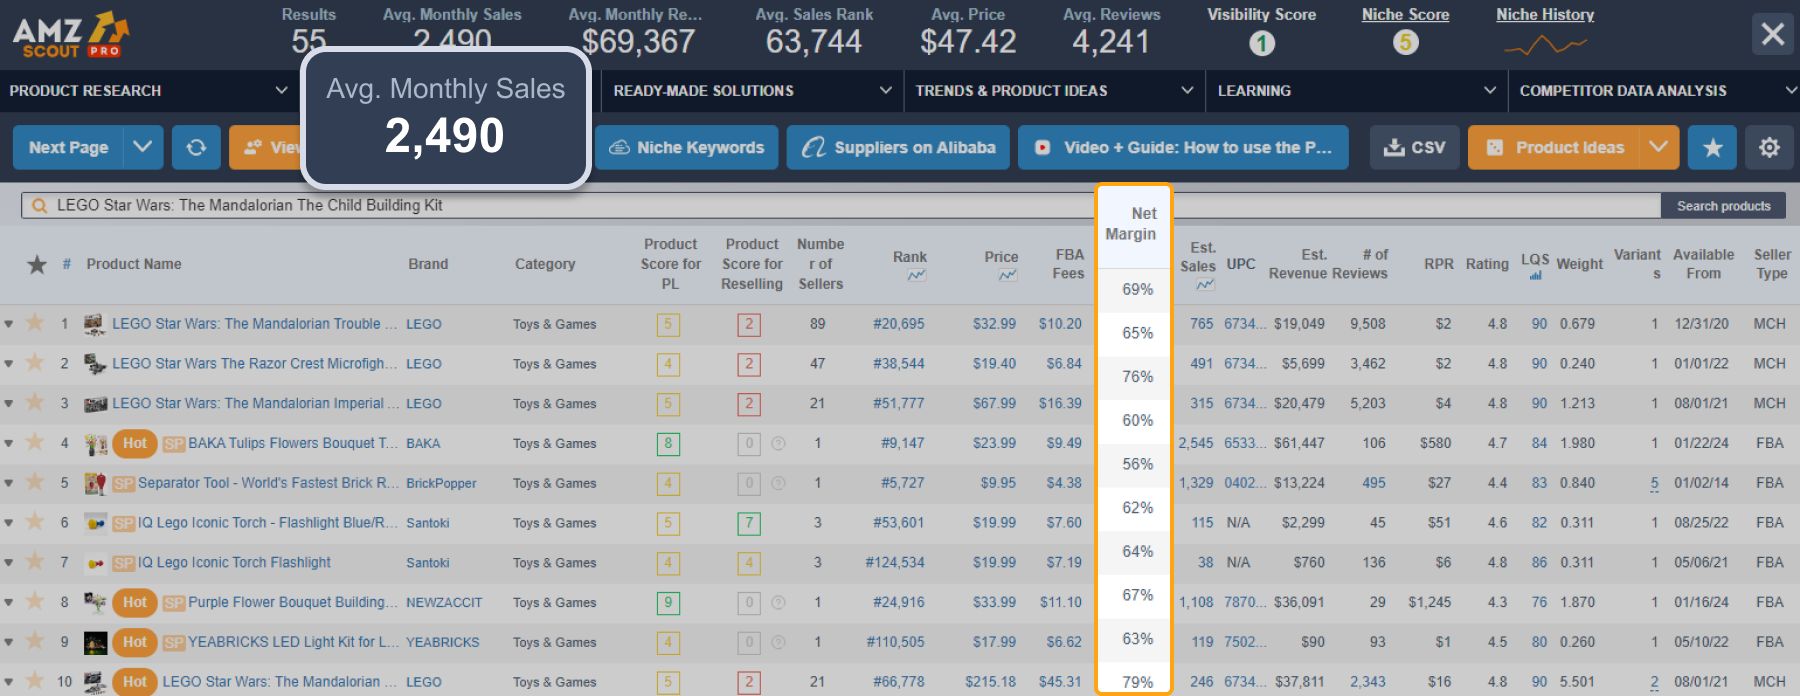Screen dimensions: 1800x696
Task: Expand row 1 details using its triangle
Action: pyautogui.click(x=9, y=324)
